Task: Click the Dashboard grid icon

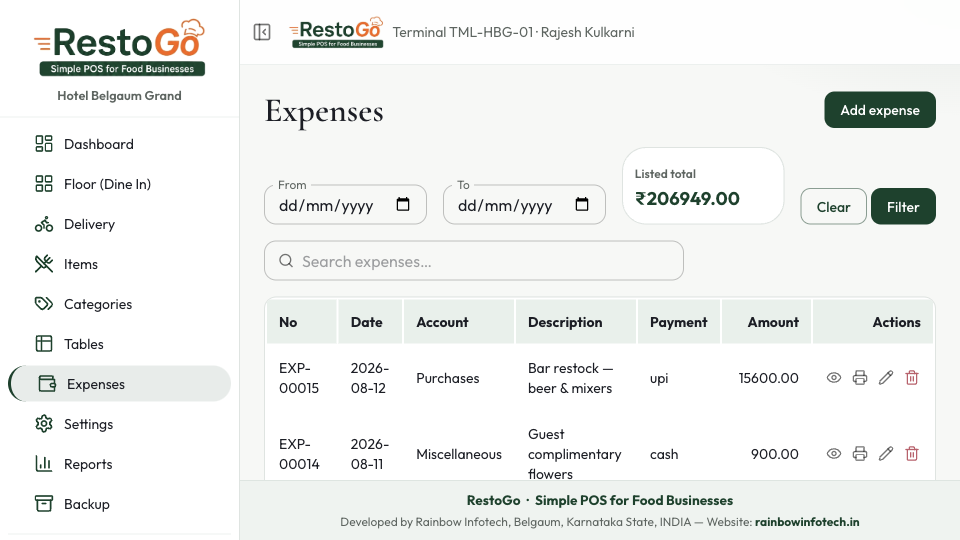Action: [44, 144]
